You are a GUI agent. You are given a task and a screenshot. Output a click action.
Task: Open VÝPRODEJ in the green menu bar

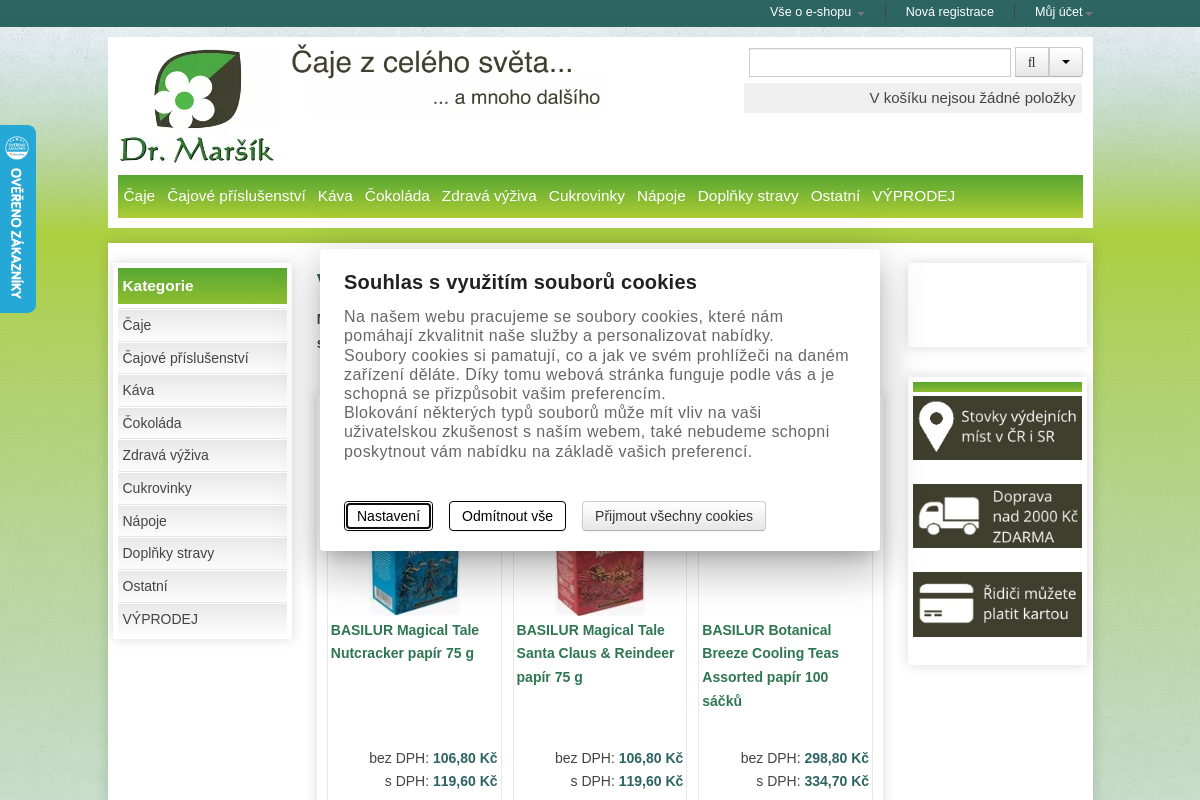click(913, 196)
